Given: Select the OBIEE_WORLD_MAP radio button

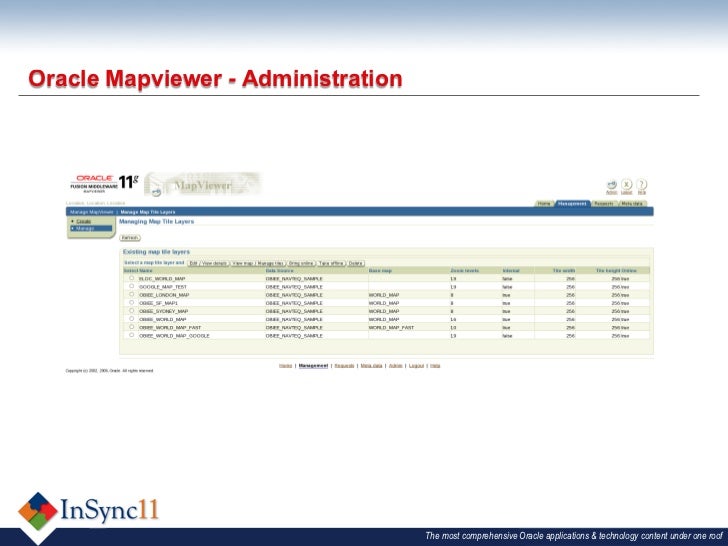Looking at the screenshot, I should pos(131,319).
